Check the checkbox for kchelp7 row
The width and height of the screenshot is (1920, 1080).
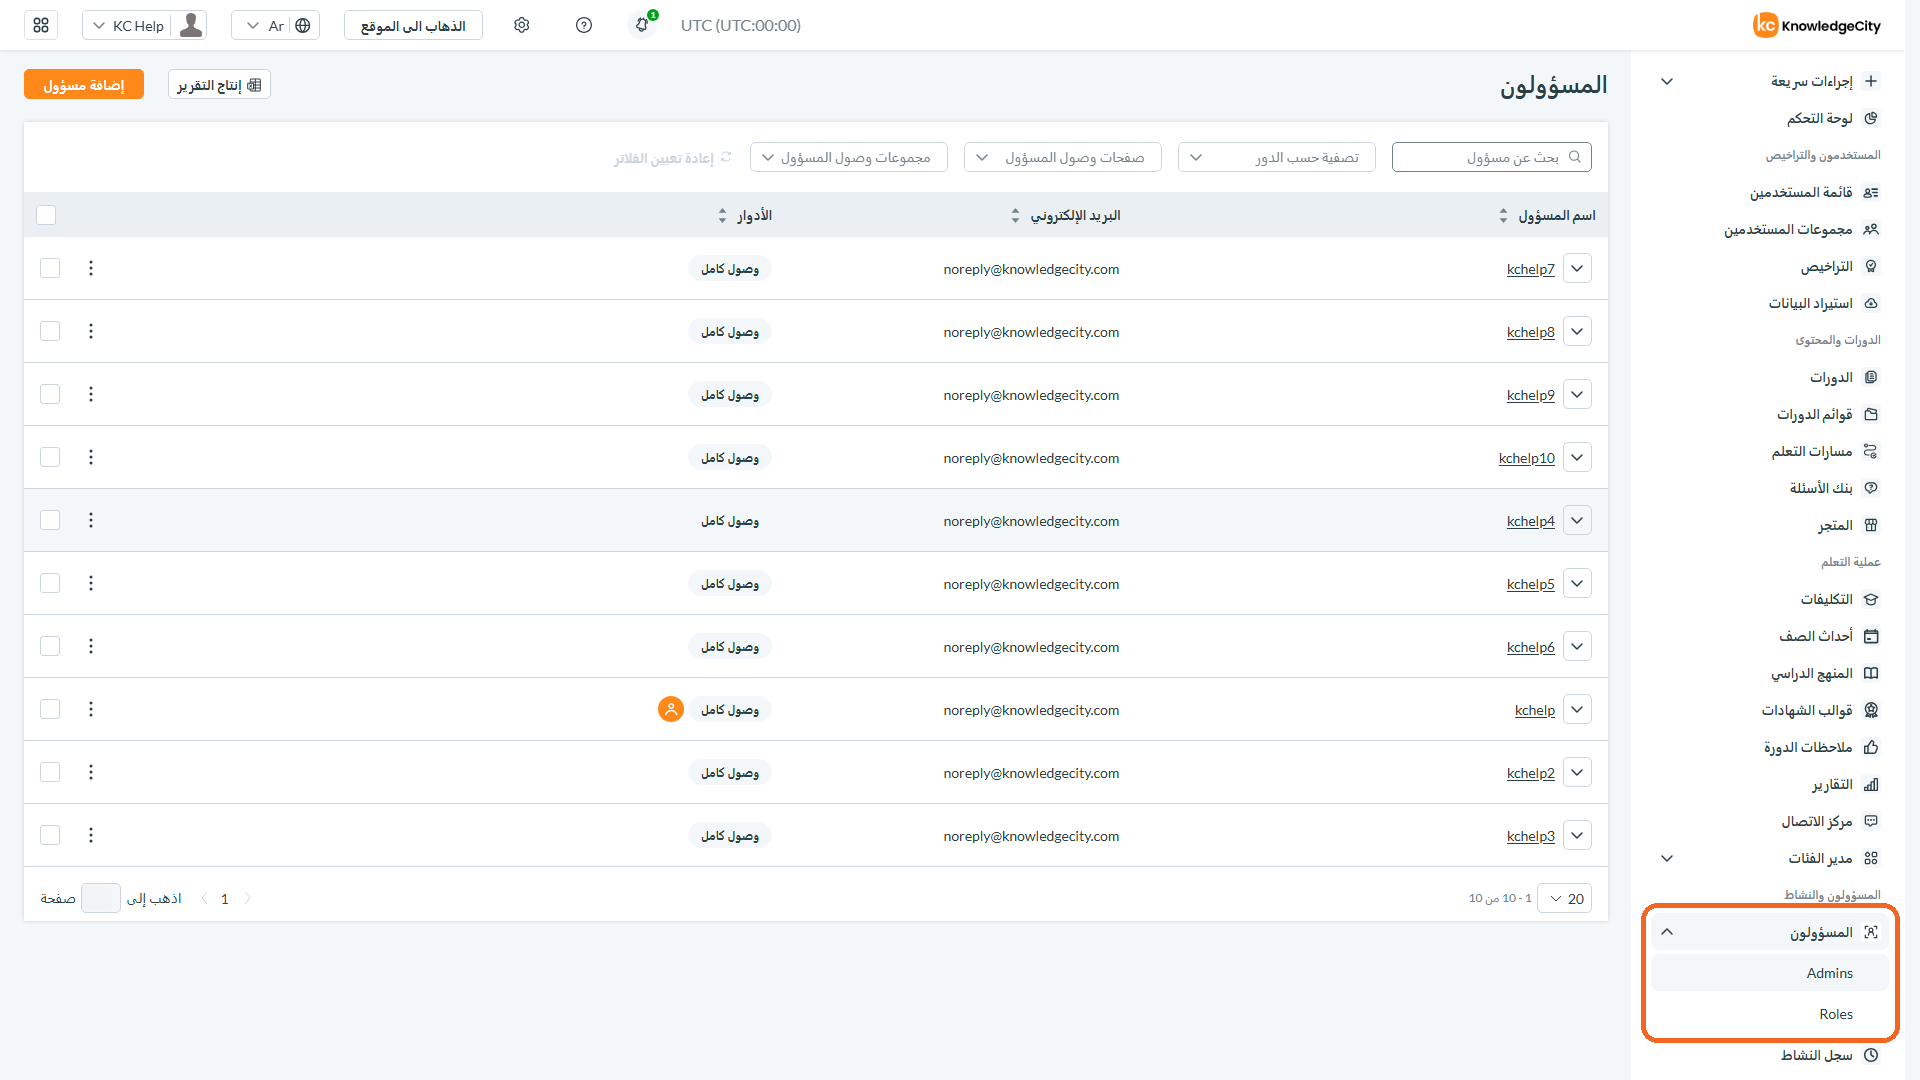point(50,268)
